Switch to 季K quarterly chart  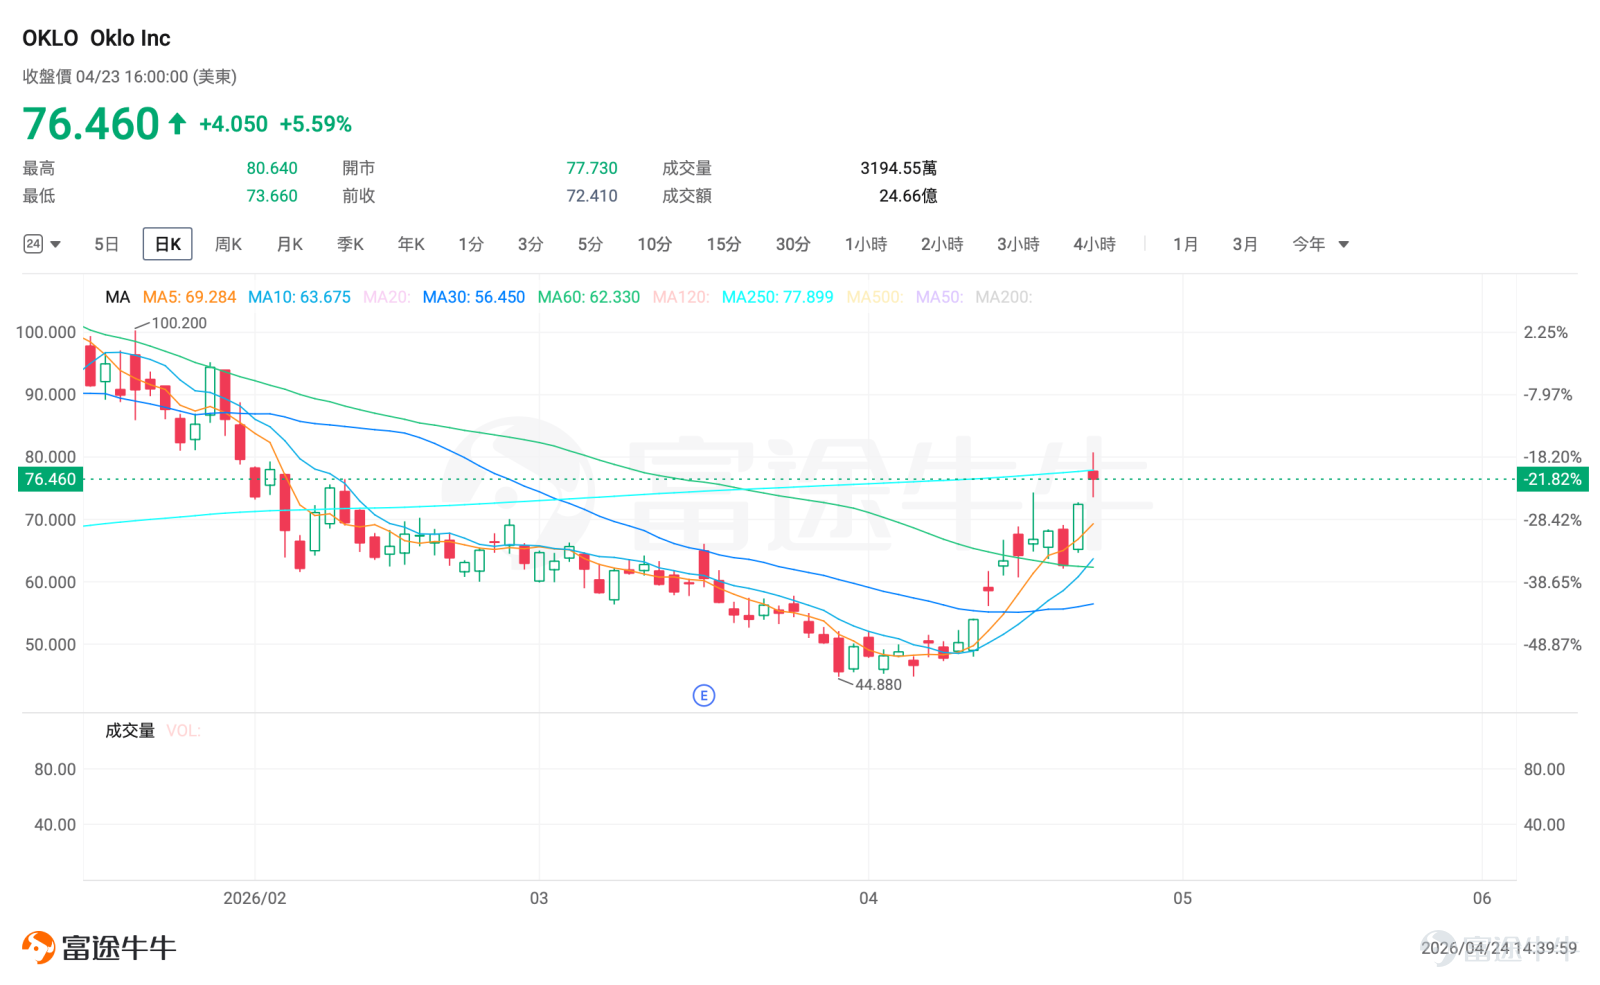tap(351, 244)
